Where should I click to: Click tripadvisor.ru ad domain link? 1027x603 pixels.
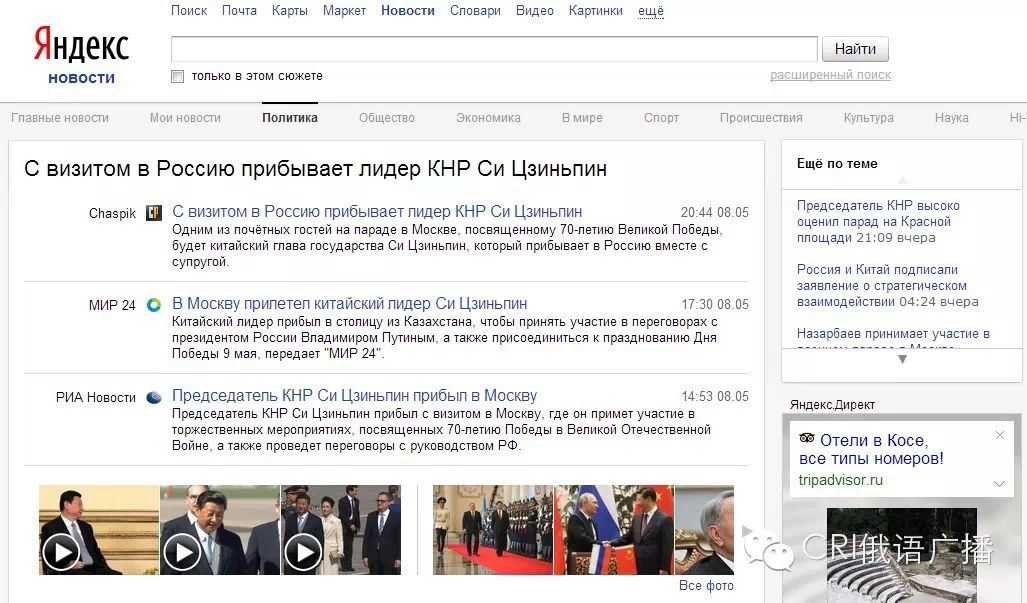pyautogui.click(x=840, y=480)
